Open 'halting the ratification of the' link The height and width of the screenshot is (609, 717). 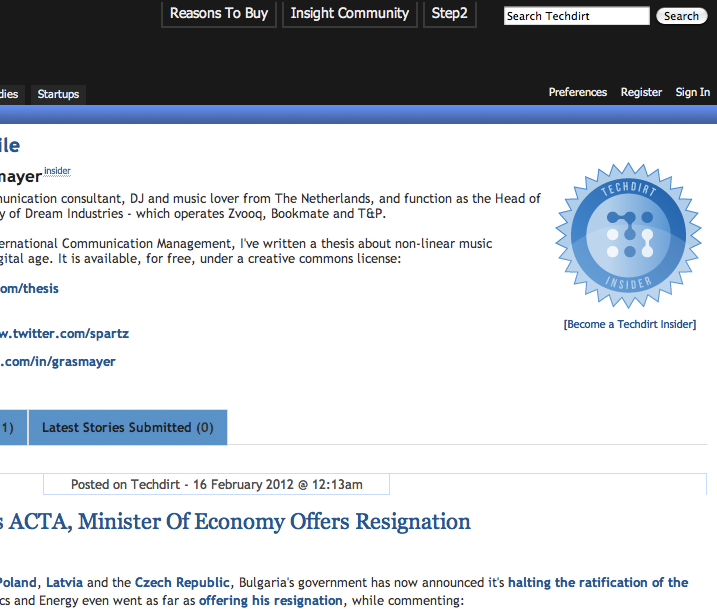click(598, 582)
